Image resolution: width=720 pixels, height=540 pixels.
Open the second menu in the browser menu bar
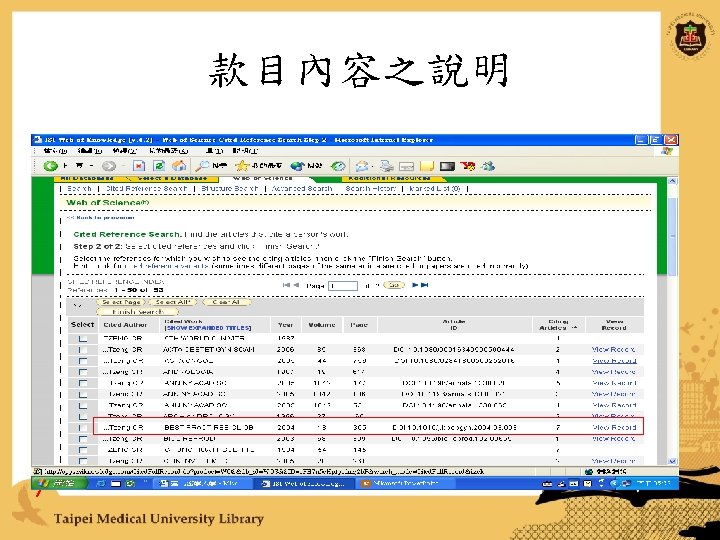point(90,151)
